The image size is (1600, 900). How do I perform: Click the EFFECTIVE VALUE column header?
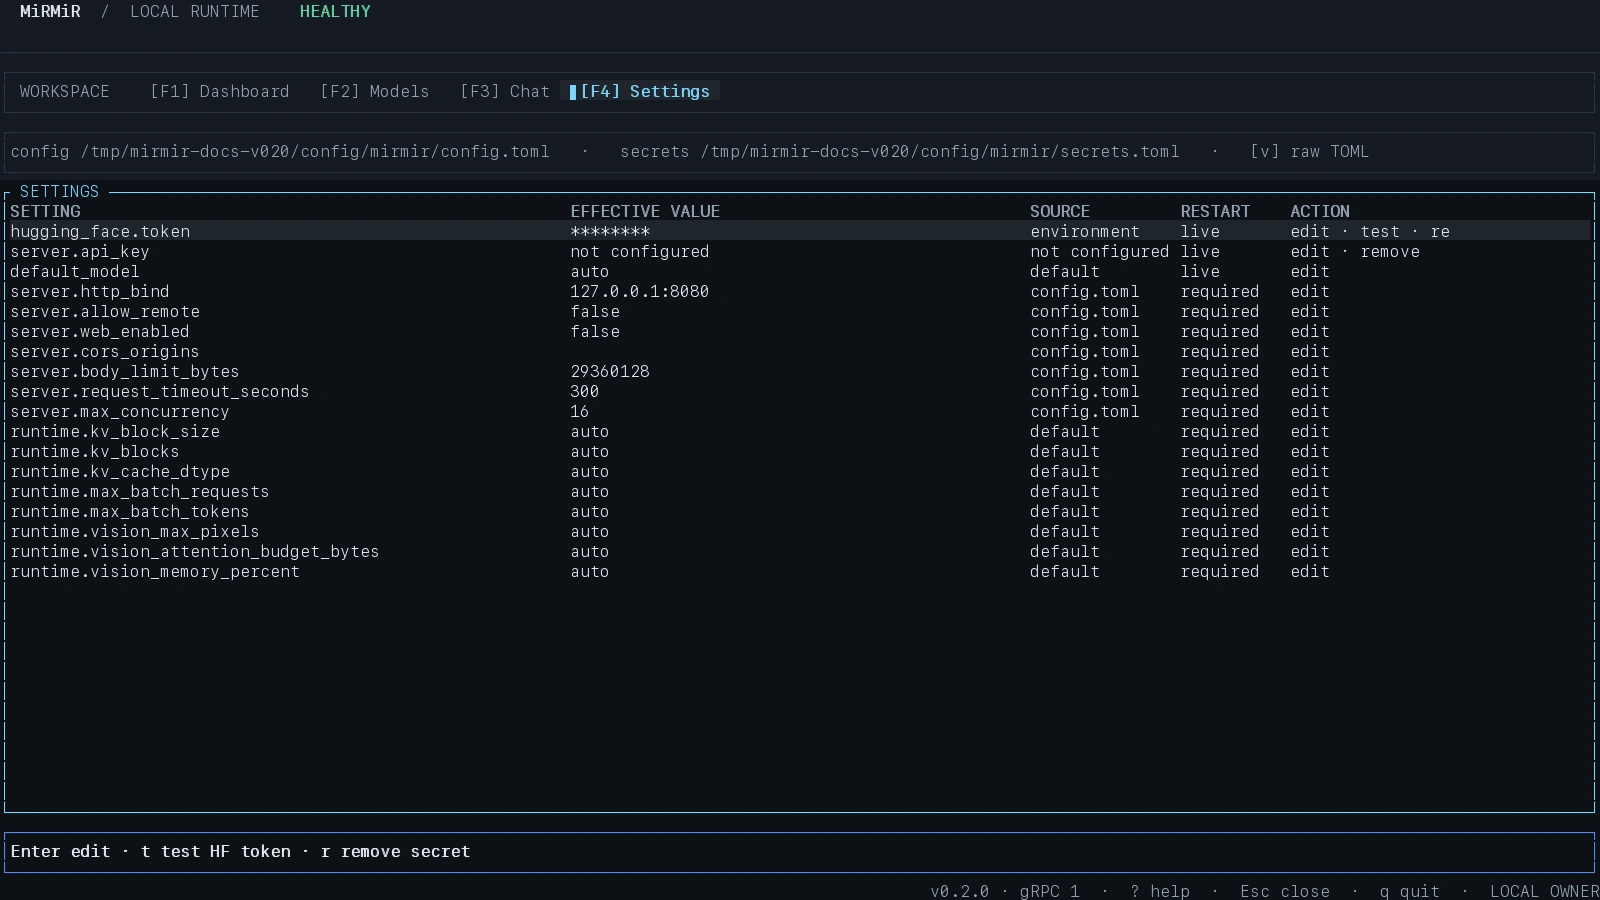tap(645, 211)
